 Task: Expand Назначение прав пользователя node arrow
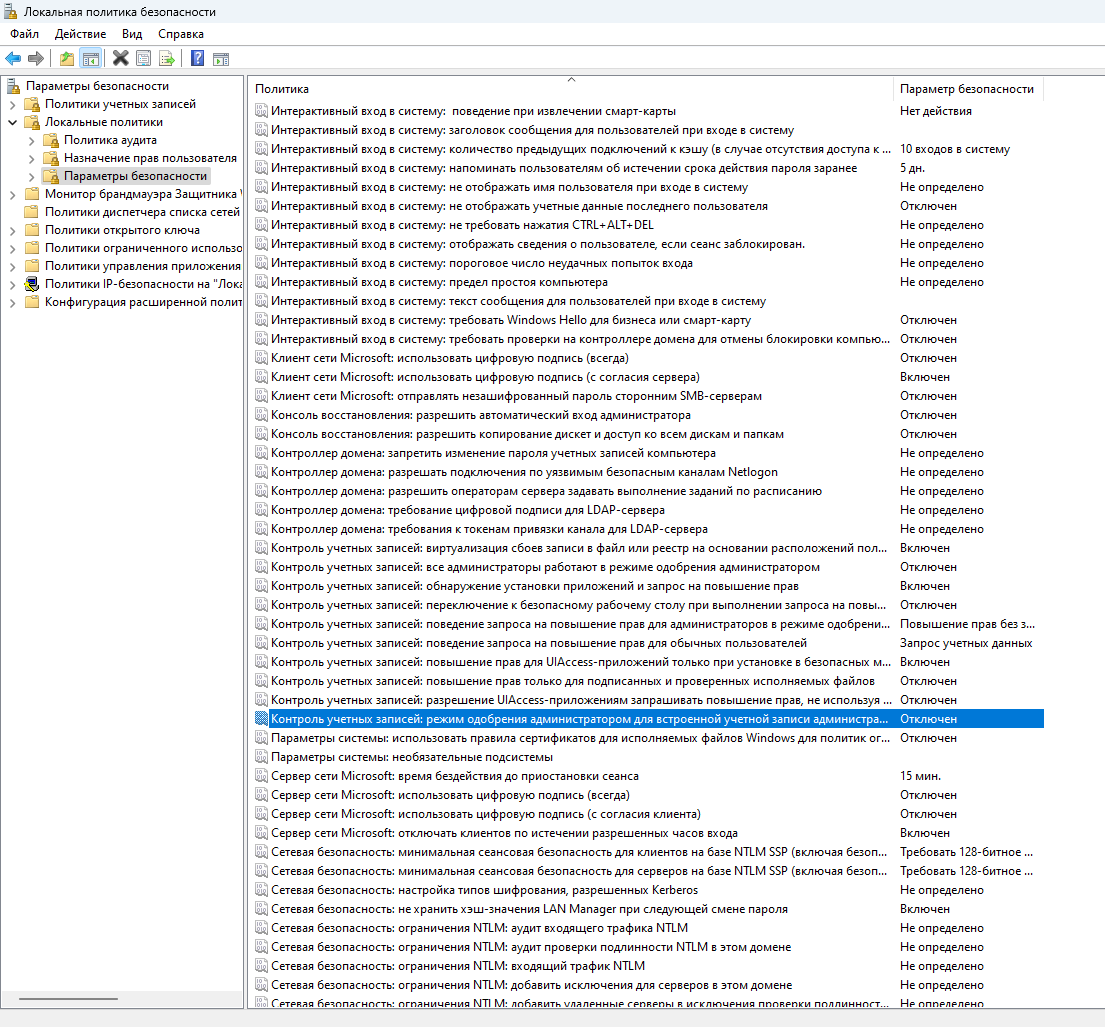pos(32,158)
